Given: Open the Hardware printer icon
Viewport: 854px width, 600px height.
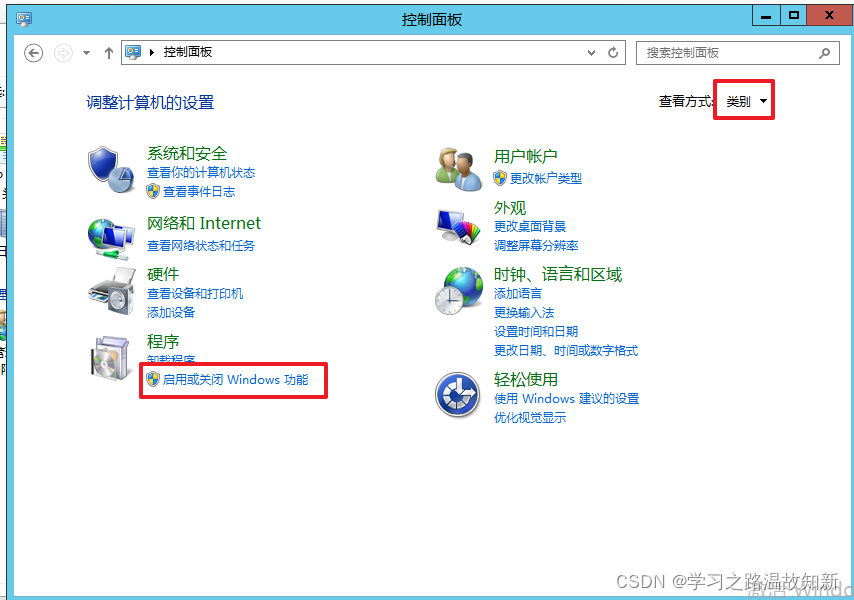Looking at the screenshot, I should click(x=111, y=291).
